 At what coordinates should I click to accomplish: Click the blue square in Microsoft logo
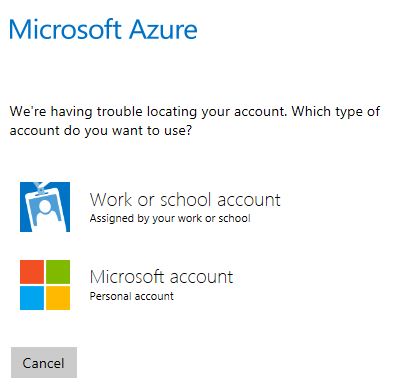[32, 298]
